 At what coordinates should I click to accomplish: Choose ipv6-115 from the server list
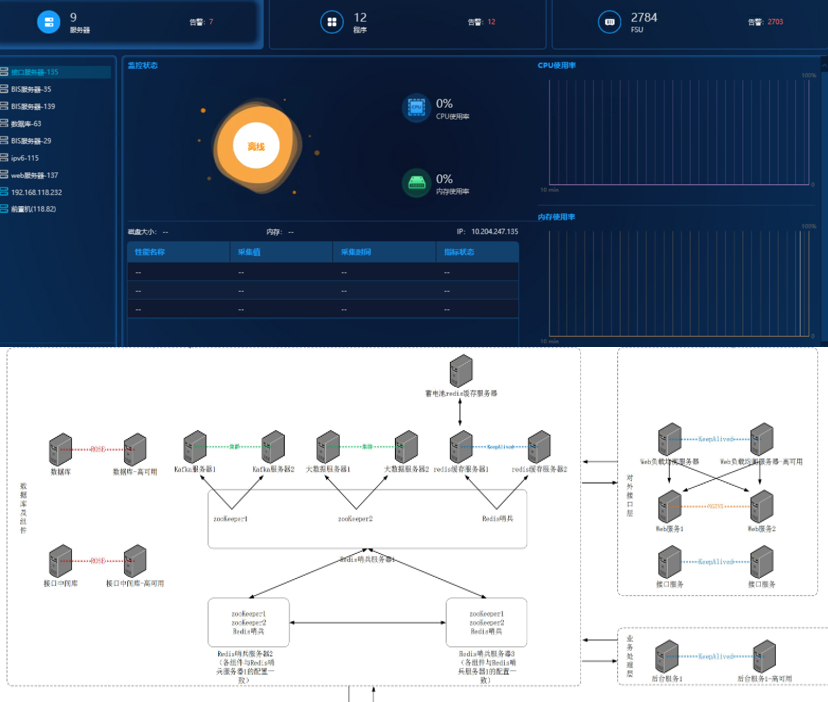[25, 158]
